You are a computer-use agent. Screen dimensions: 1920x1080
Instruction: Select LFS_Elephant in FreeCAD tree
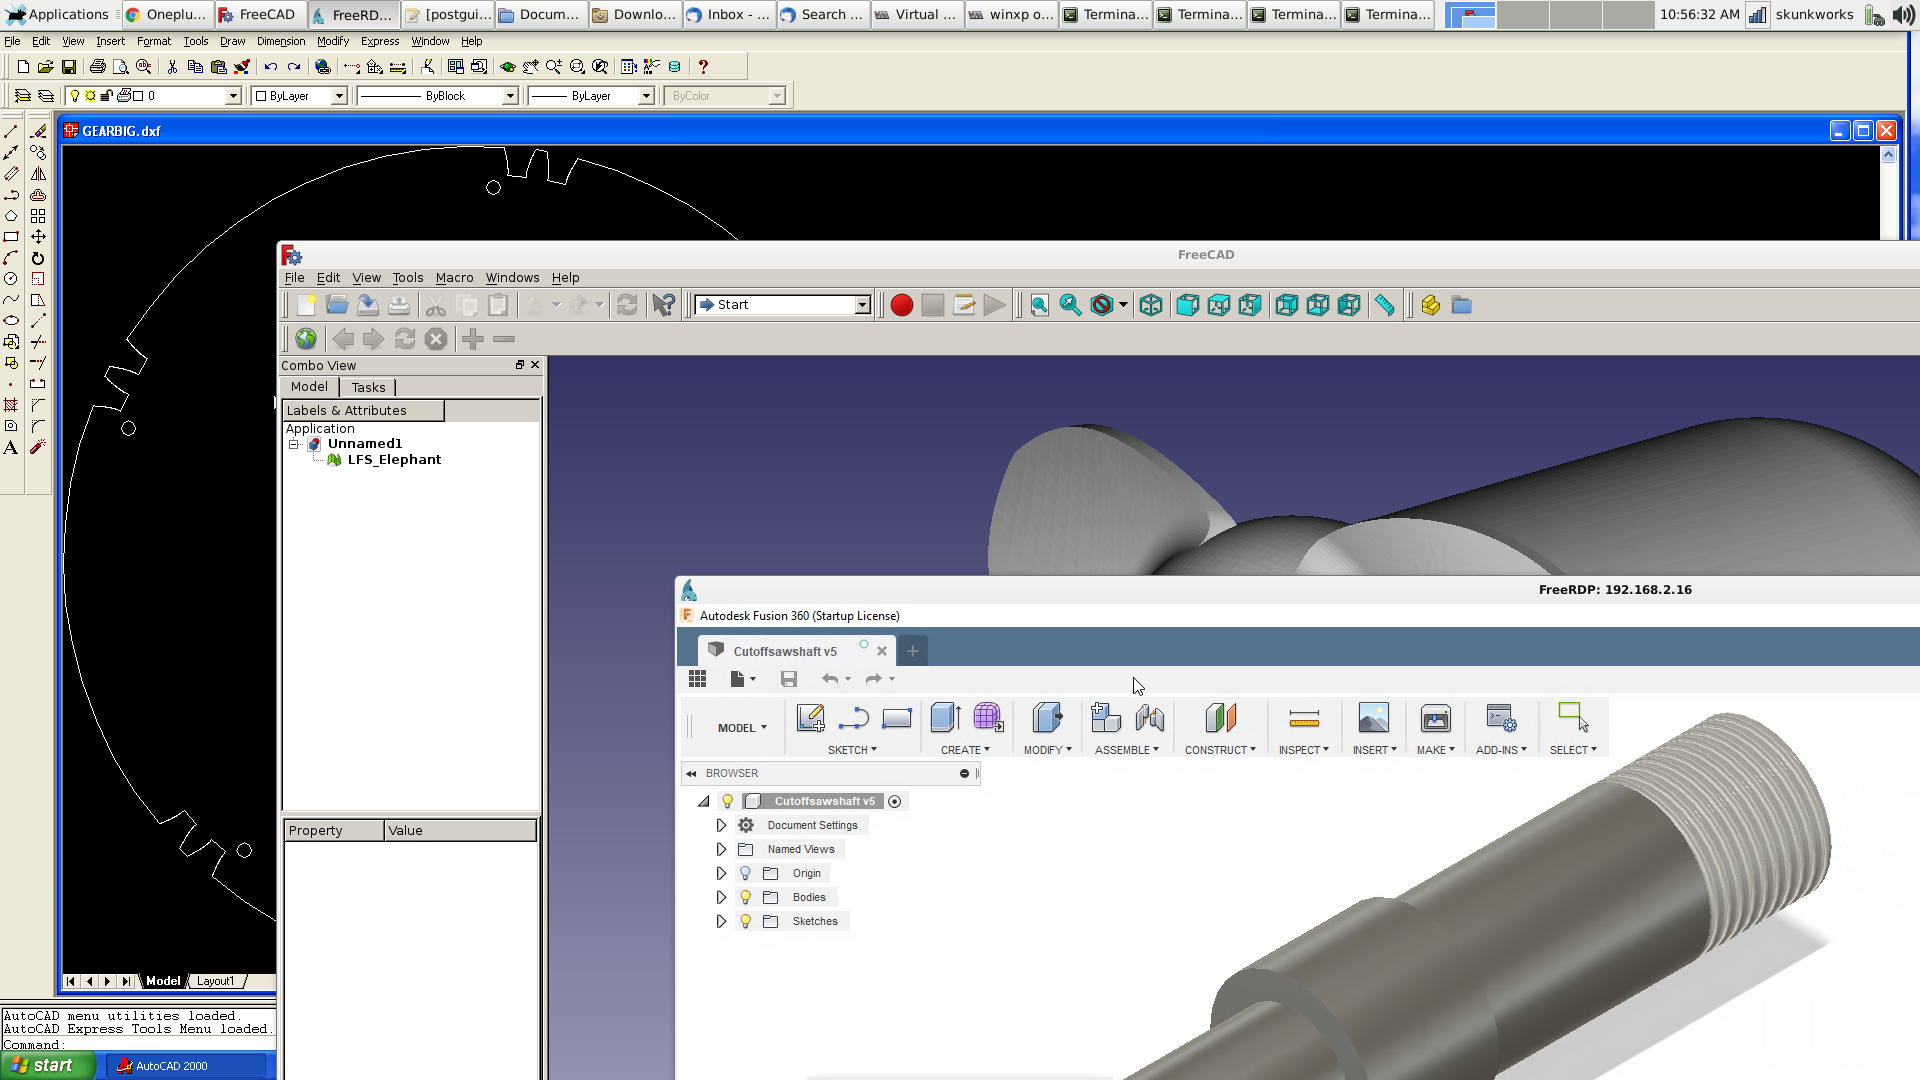coord(394,460)
